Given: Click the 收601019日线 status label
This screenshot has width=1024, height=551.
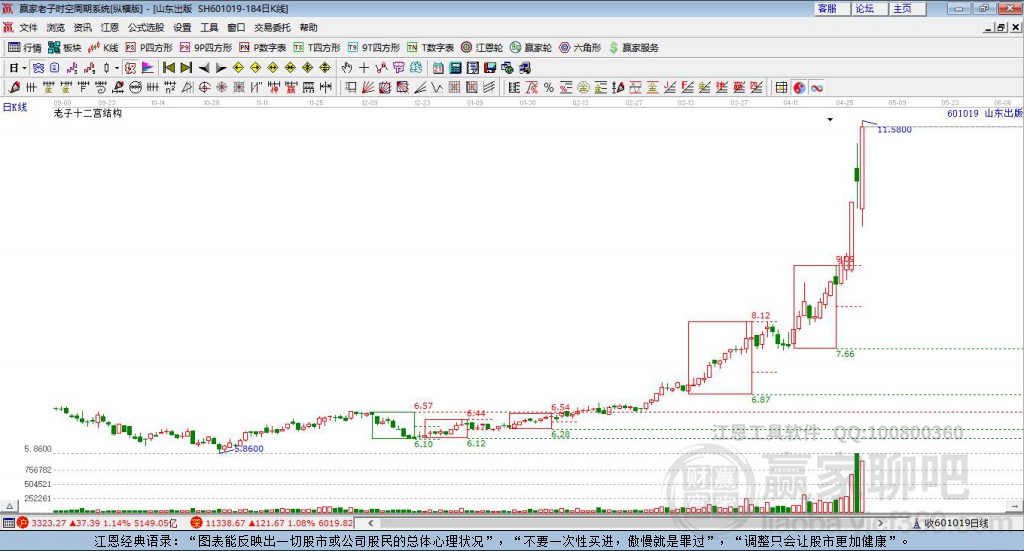Looking at the screenshot, I should point(955,523).
